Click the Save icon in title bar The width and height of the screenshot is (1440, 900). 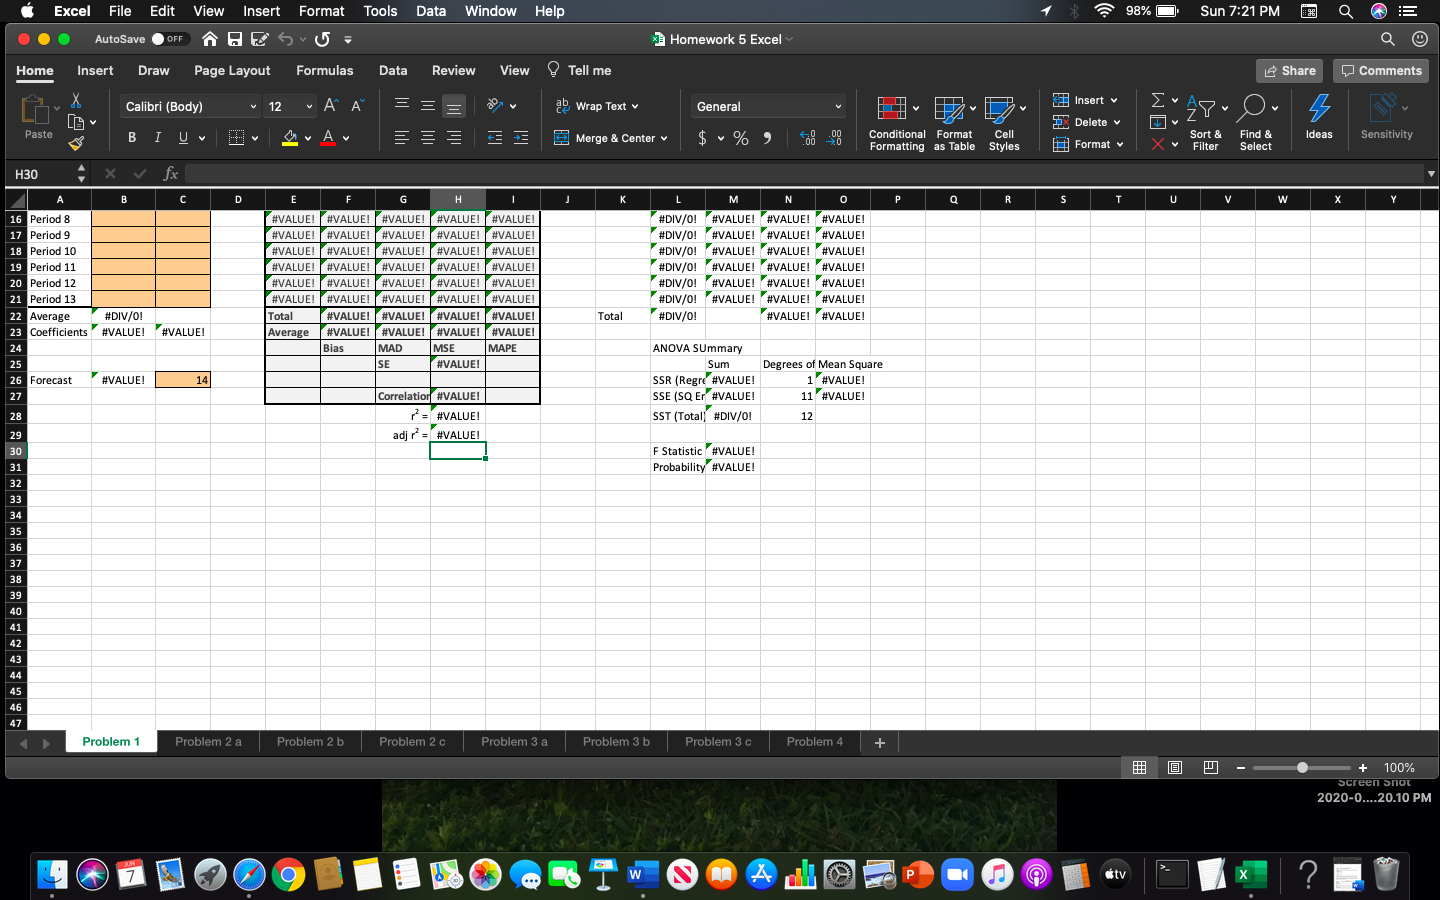[235, 39]
